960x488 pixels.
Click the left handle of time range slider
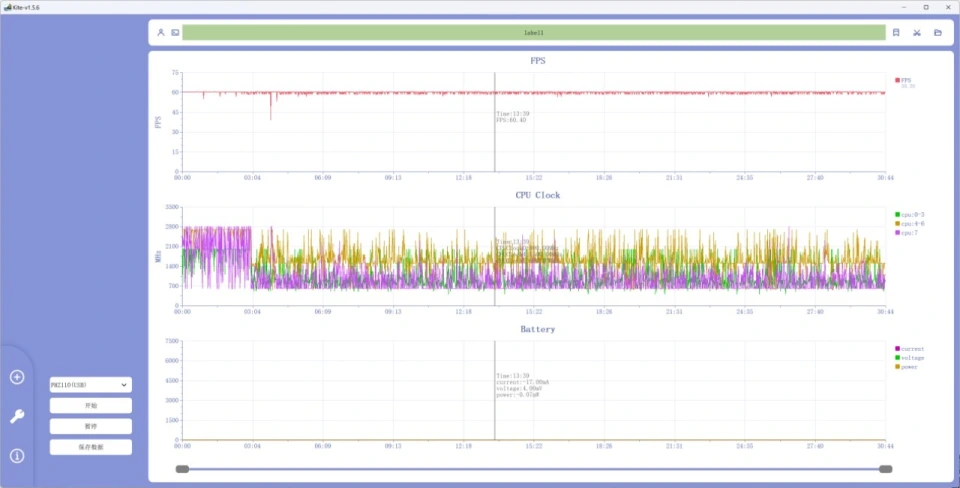(182, 469)
